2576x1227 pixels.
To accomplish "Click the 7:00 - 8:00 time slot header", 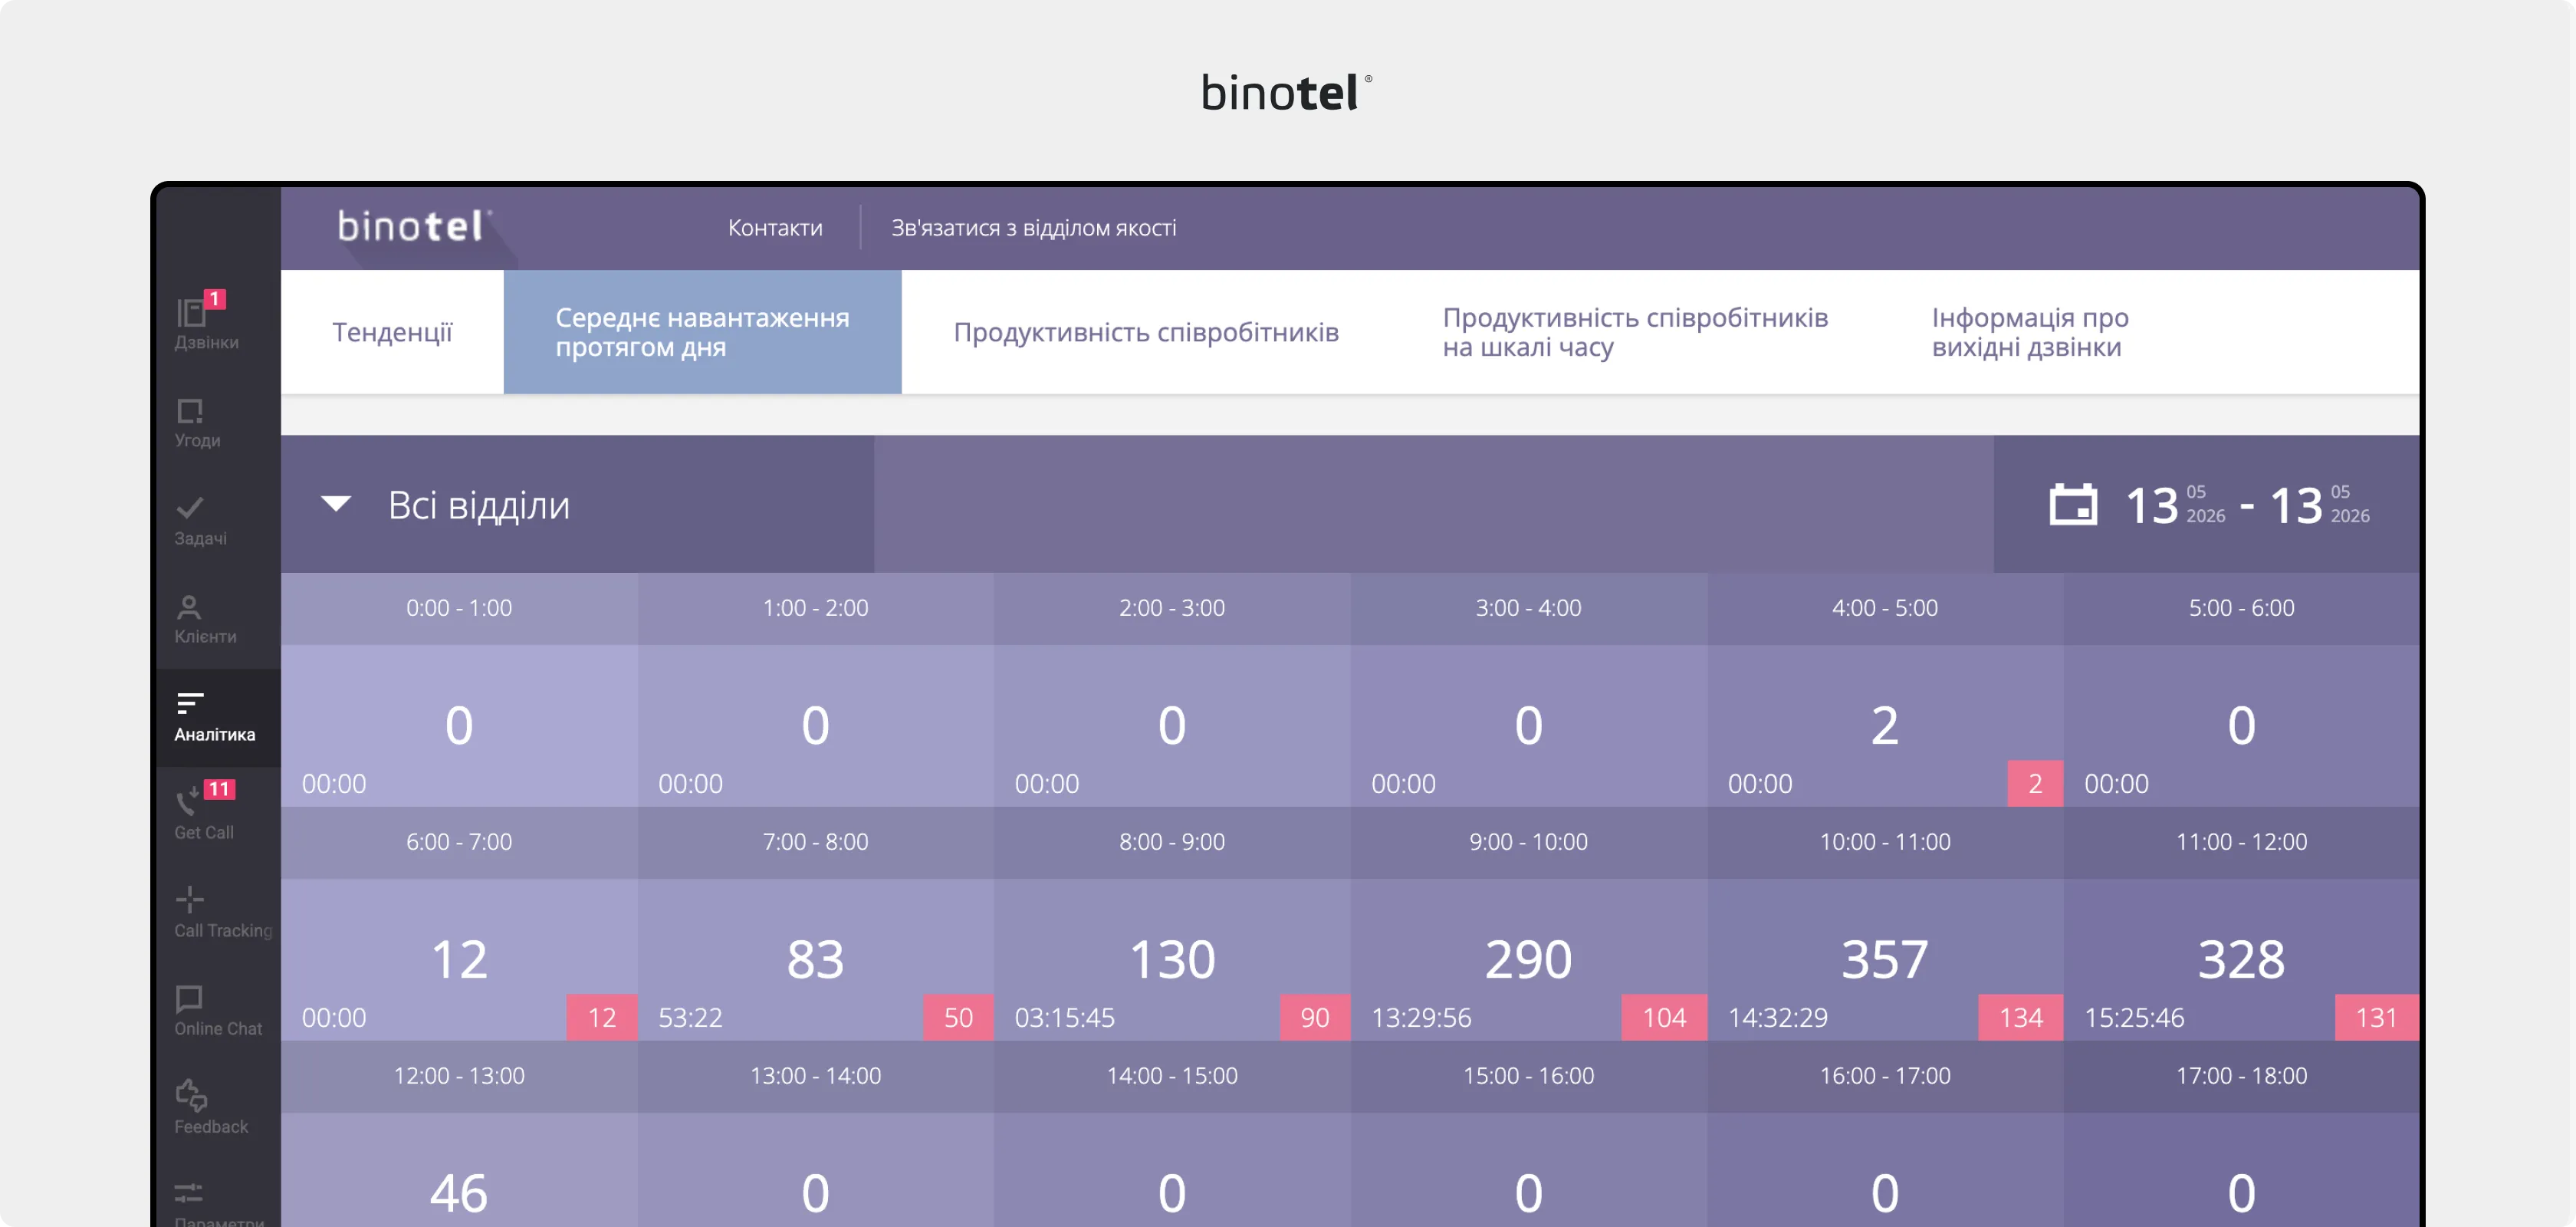I will [815, 842].
